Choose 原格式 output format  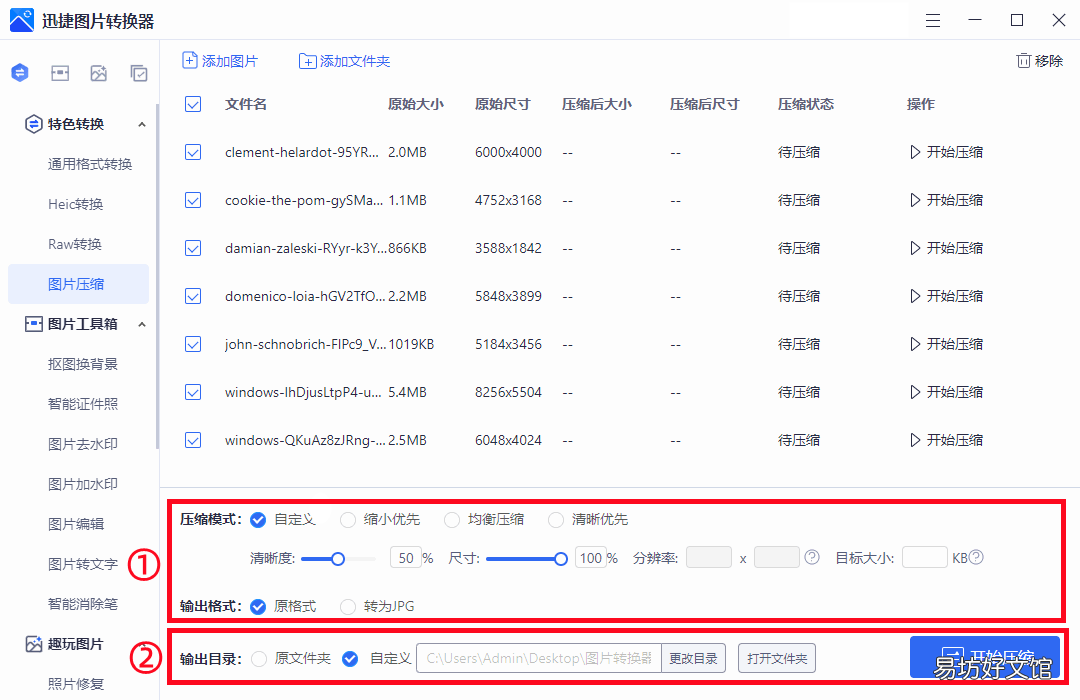click(258, 606)
